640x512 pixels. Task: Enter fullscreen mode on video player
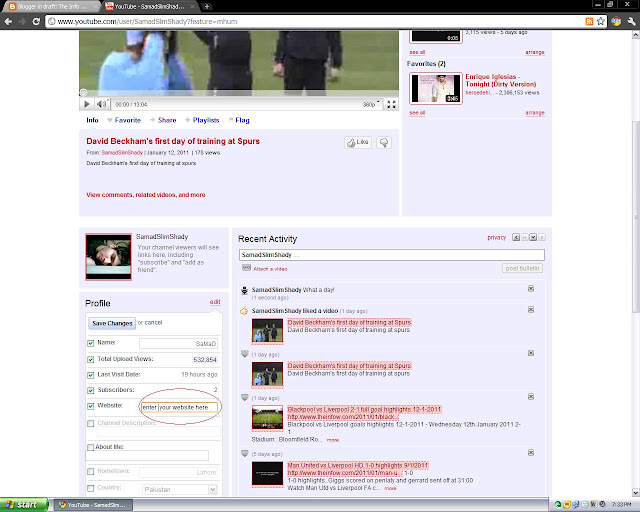391,104
